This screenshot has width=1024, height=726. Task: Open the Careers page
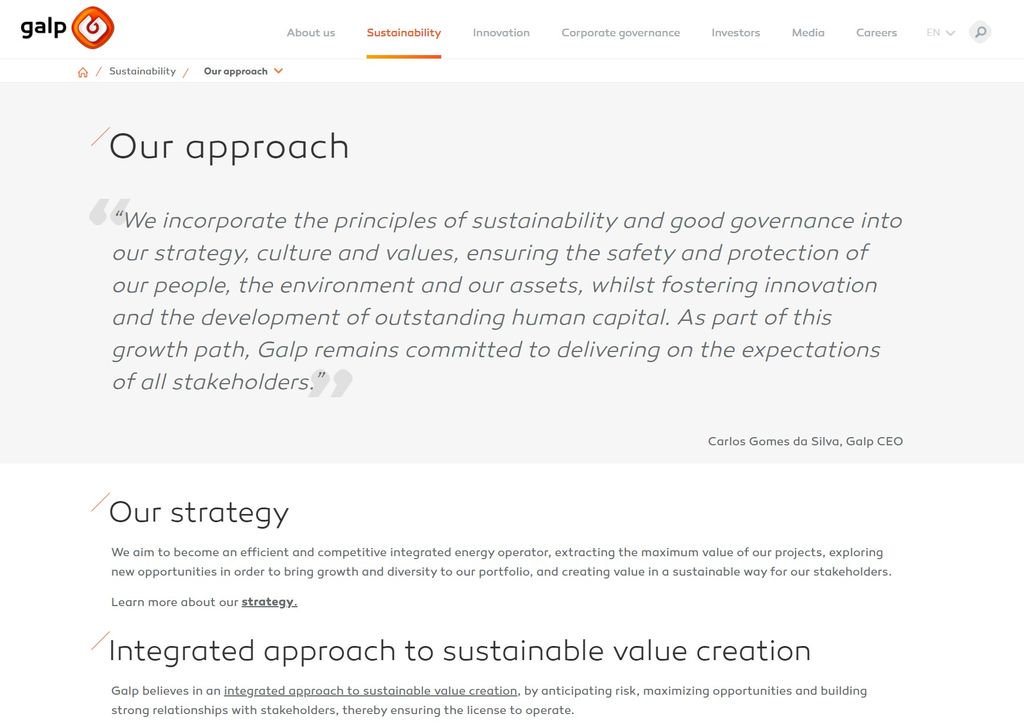tap(877, 33)
